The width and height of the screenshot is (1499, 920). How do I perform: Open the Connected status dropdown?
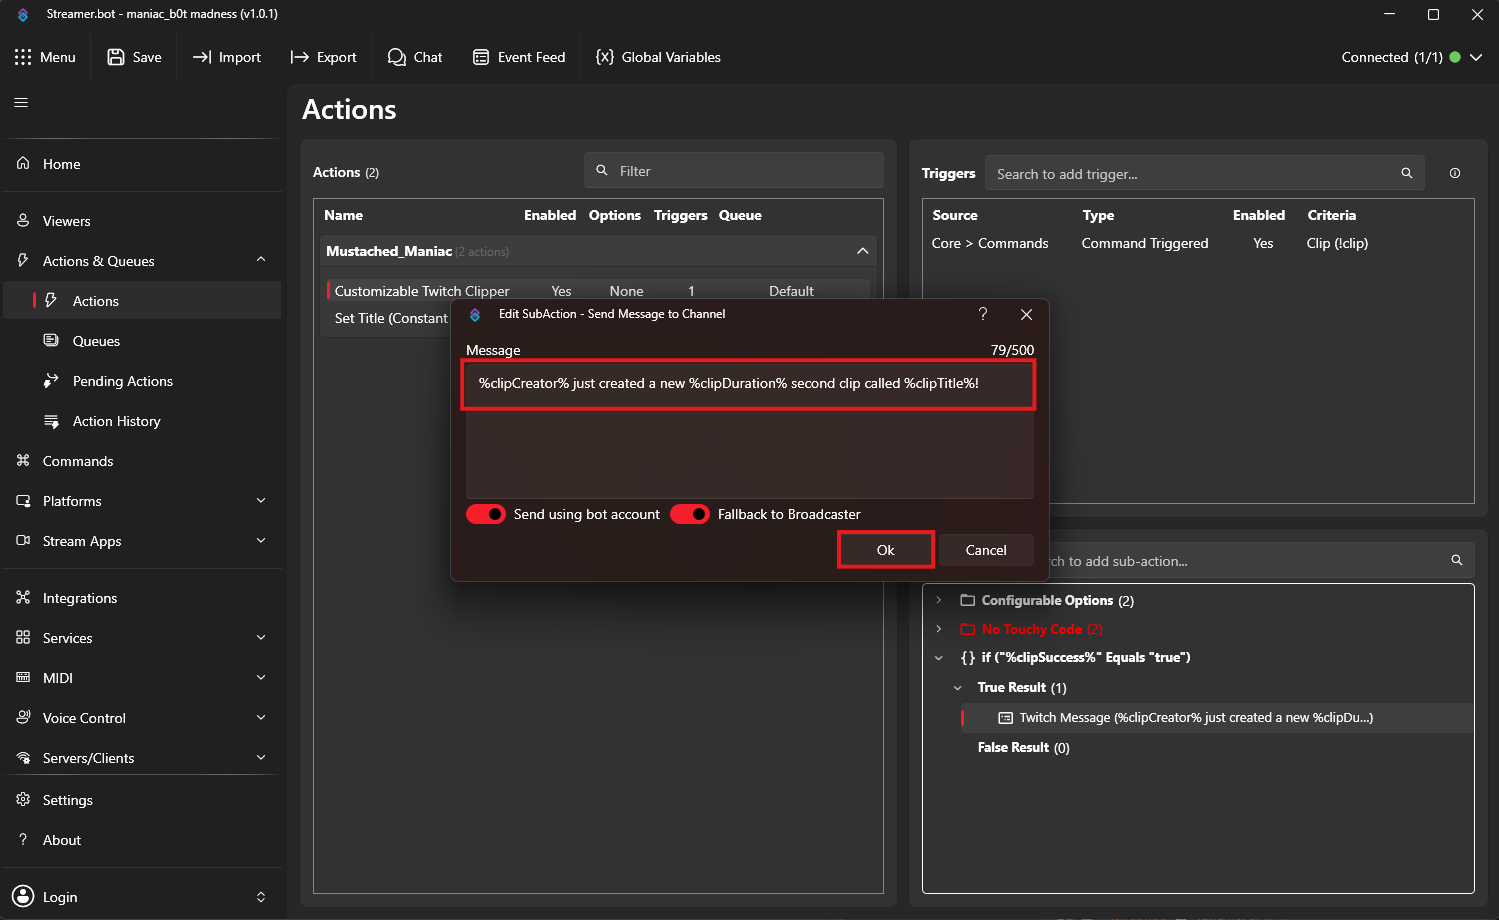(x=1476, y=57)
